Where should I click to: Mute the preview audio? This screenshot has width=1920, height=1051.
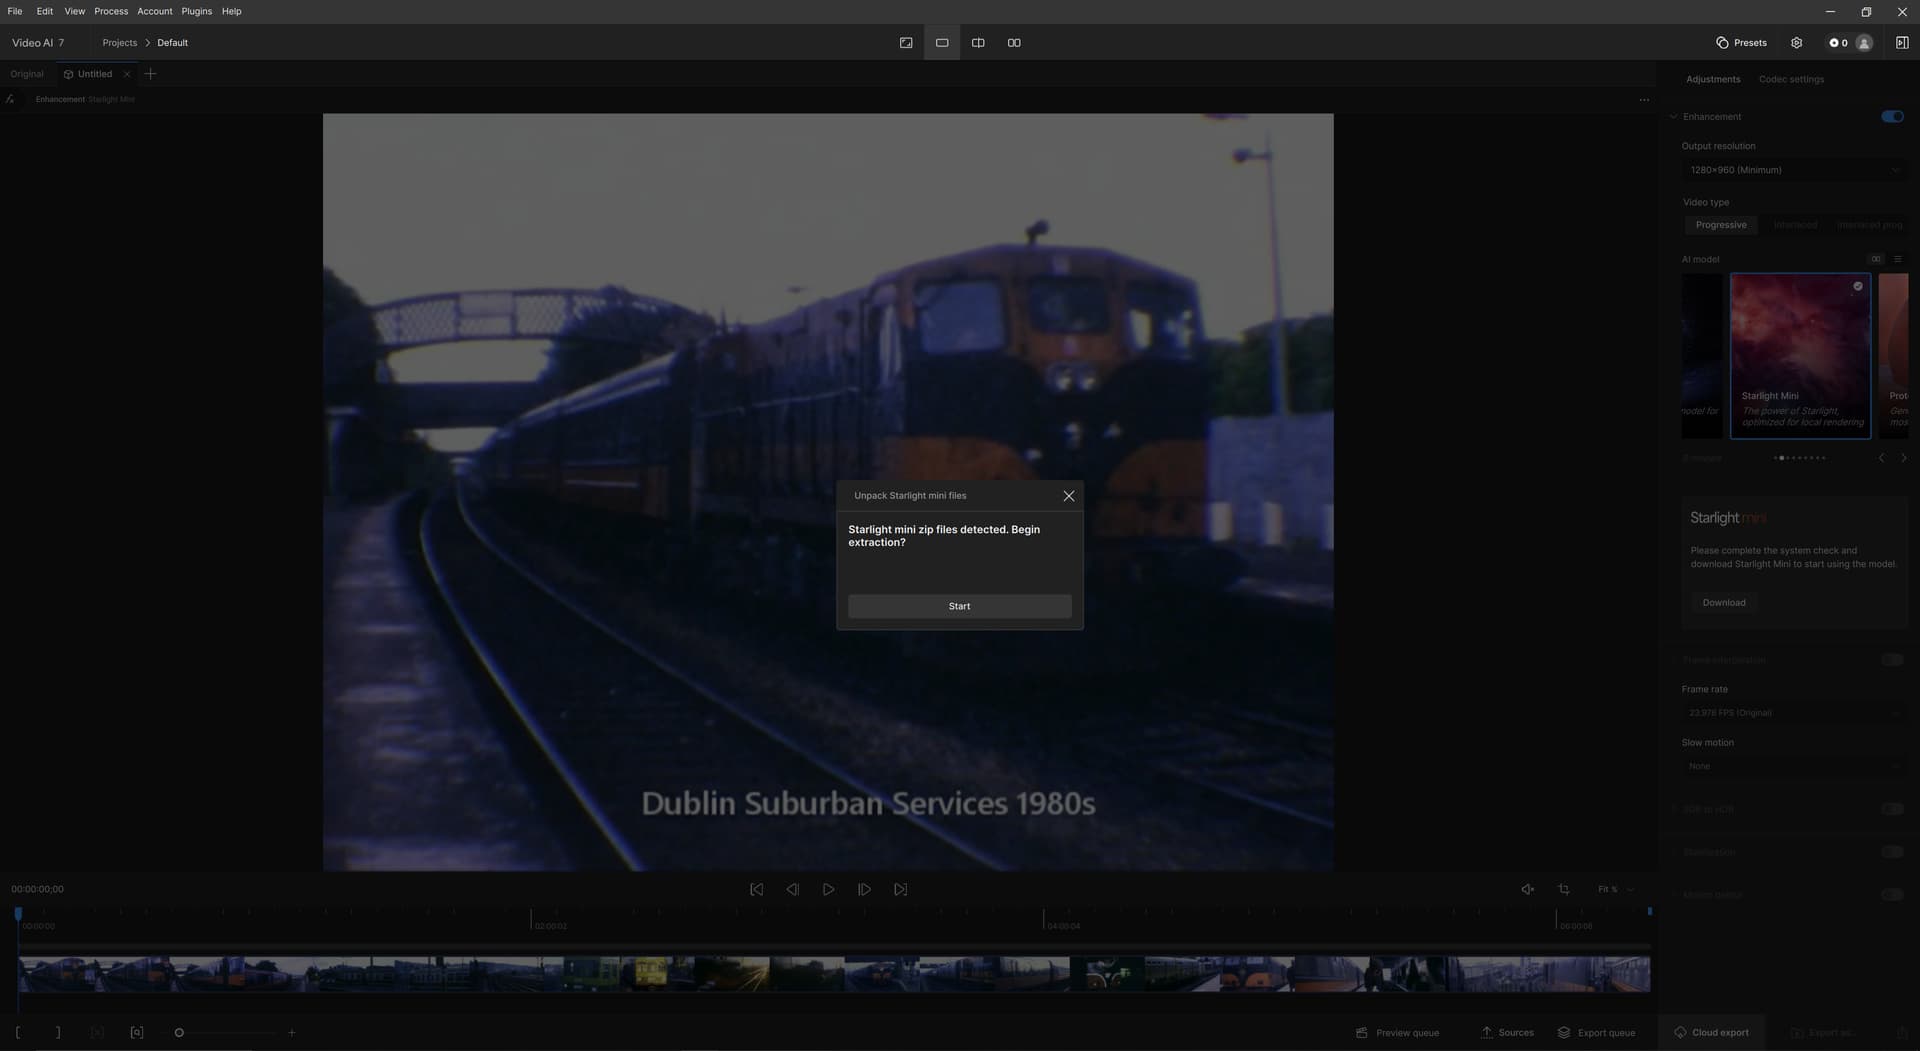click(1527, 889)
